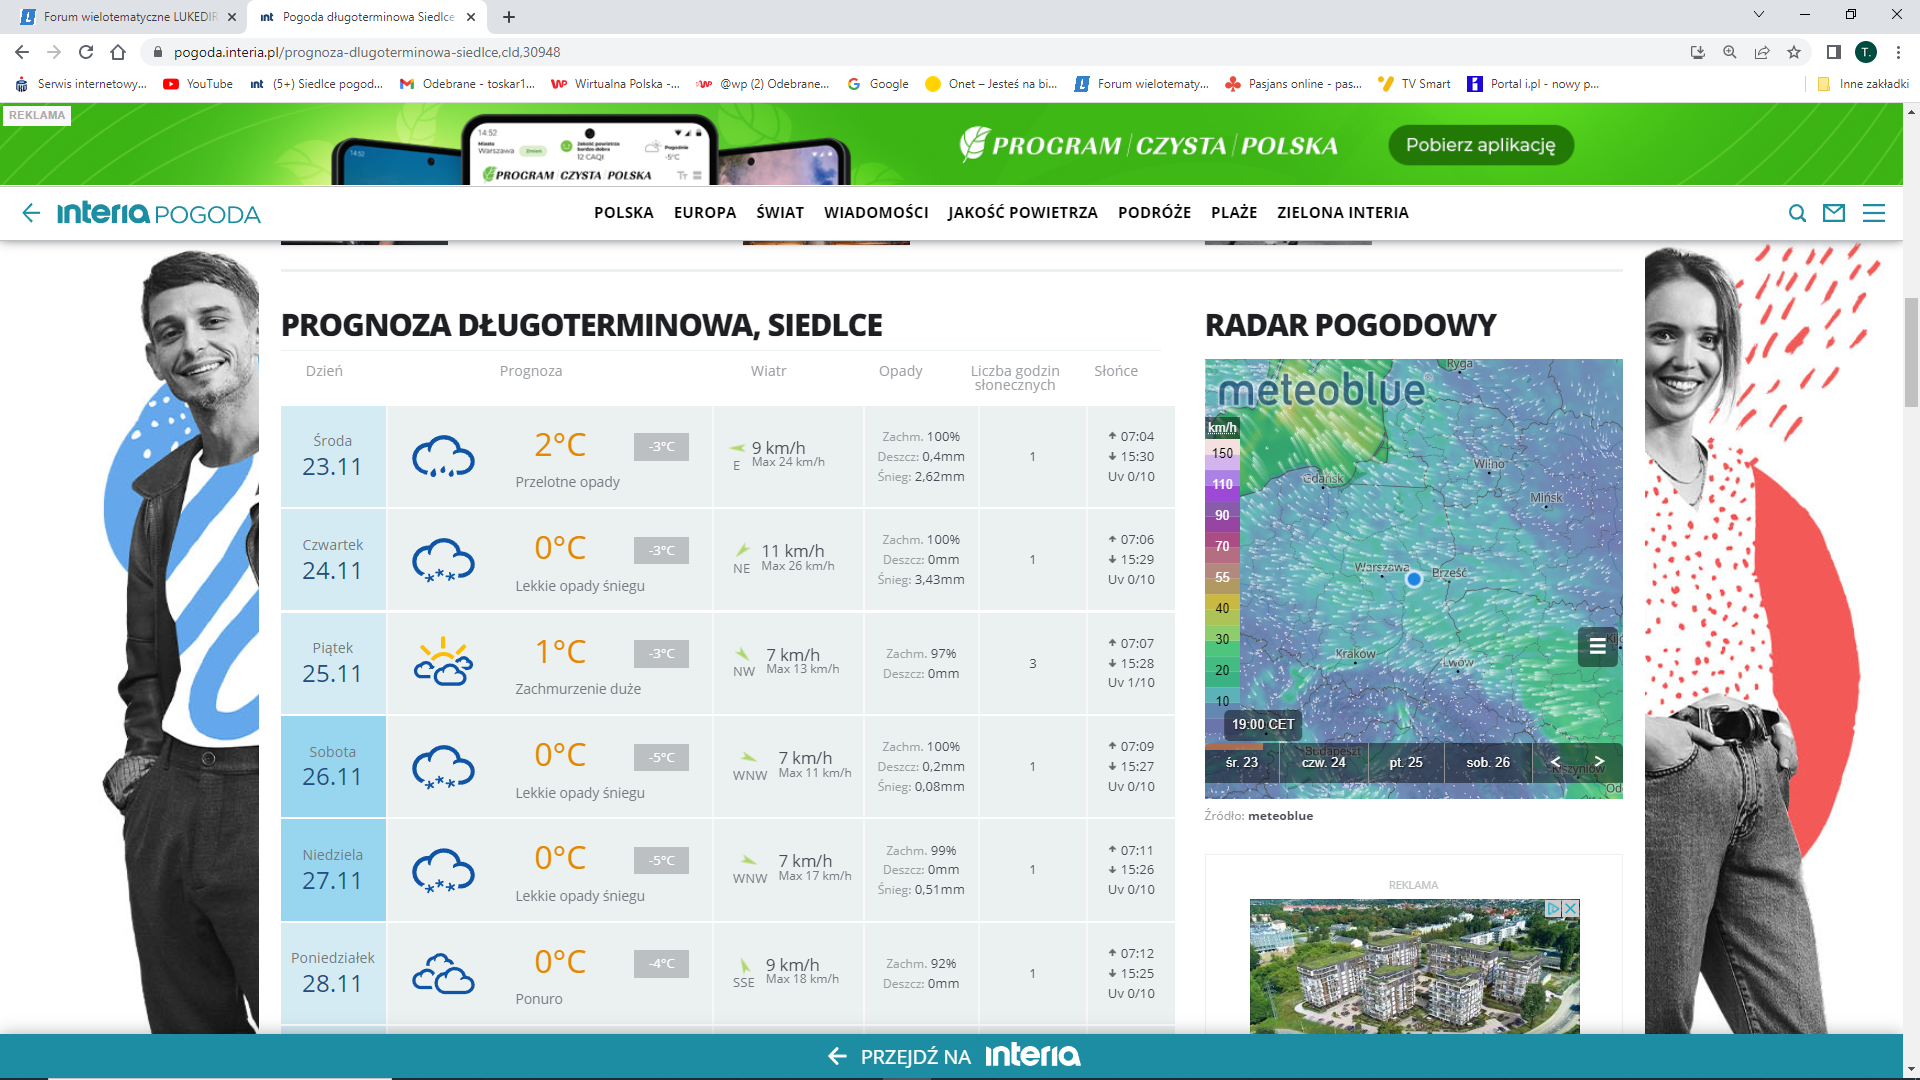Click the browser home button
The width and height of the screenshot is (1920, 1080).
(x=118, y=52)
